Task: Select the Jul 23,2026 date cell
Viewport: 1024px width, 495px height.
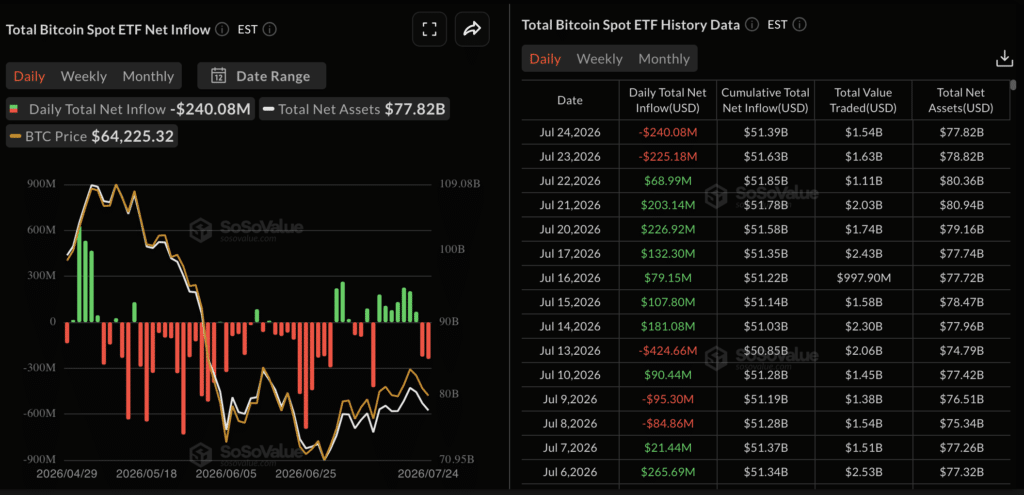Action: point(570,157)
